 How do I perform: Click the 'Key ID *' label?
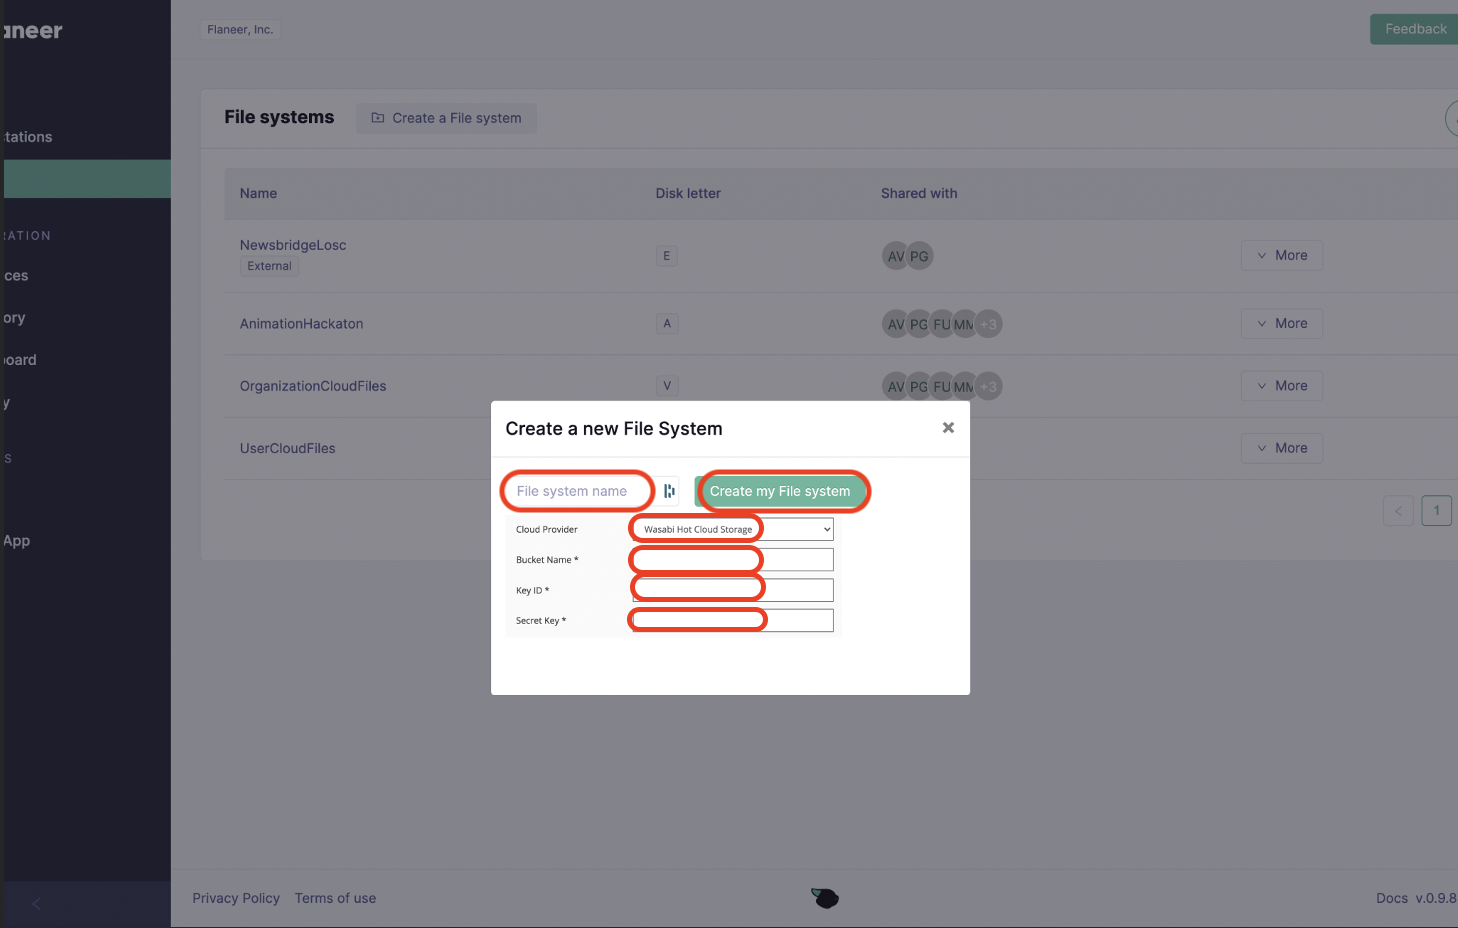532,590
